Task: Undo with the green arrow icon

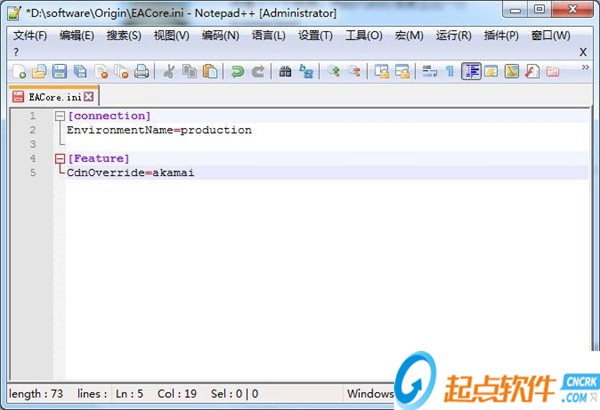Action: point(237,71)
